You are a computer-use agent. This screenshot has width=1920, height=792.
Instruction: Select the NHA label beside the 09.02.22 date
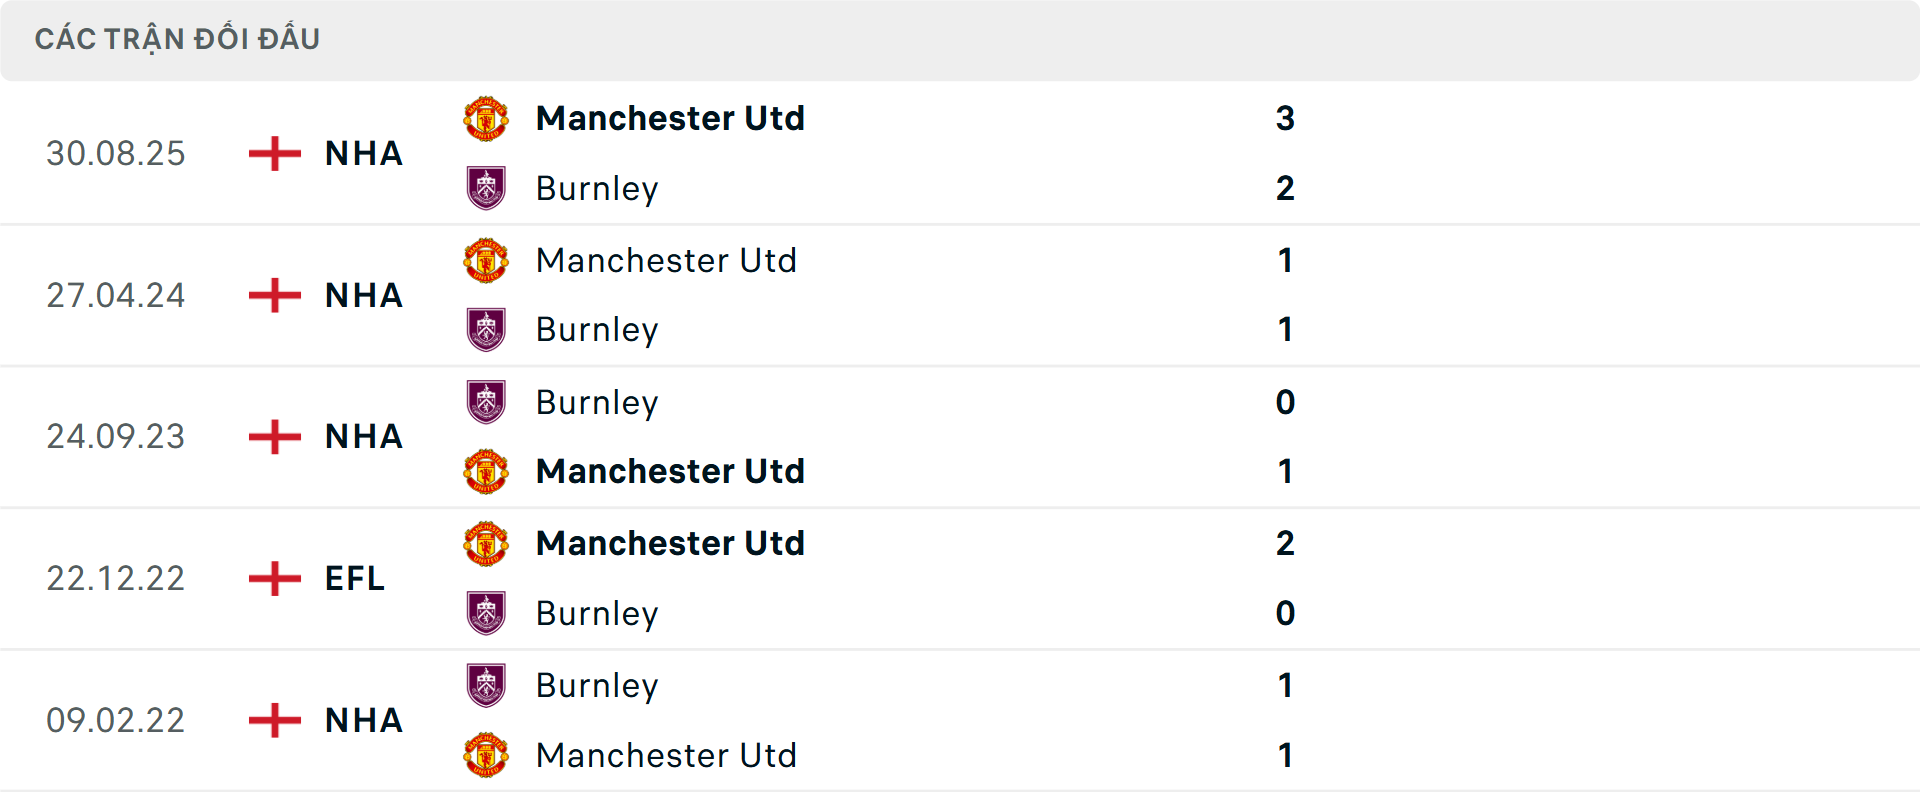click(362, 720)
